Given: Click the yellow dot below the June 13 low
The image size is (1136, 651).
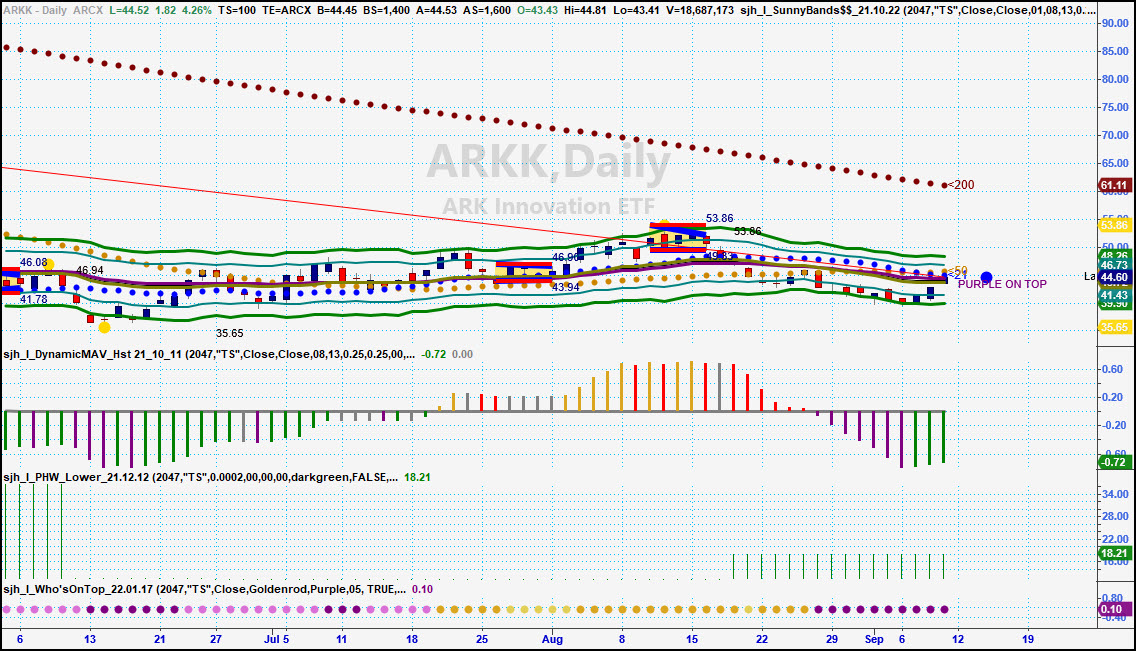Looking at the screenshot, I should [x=104, y=327].
